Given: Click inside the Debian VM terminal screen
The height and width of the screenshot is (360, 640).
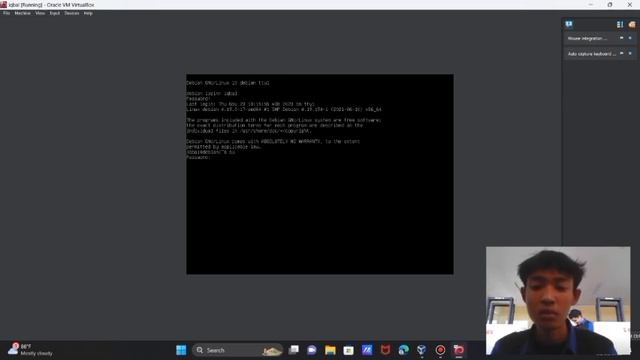Looking at the screenshot, I should point(320,174).
